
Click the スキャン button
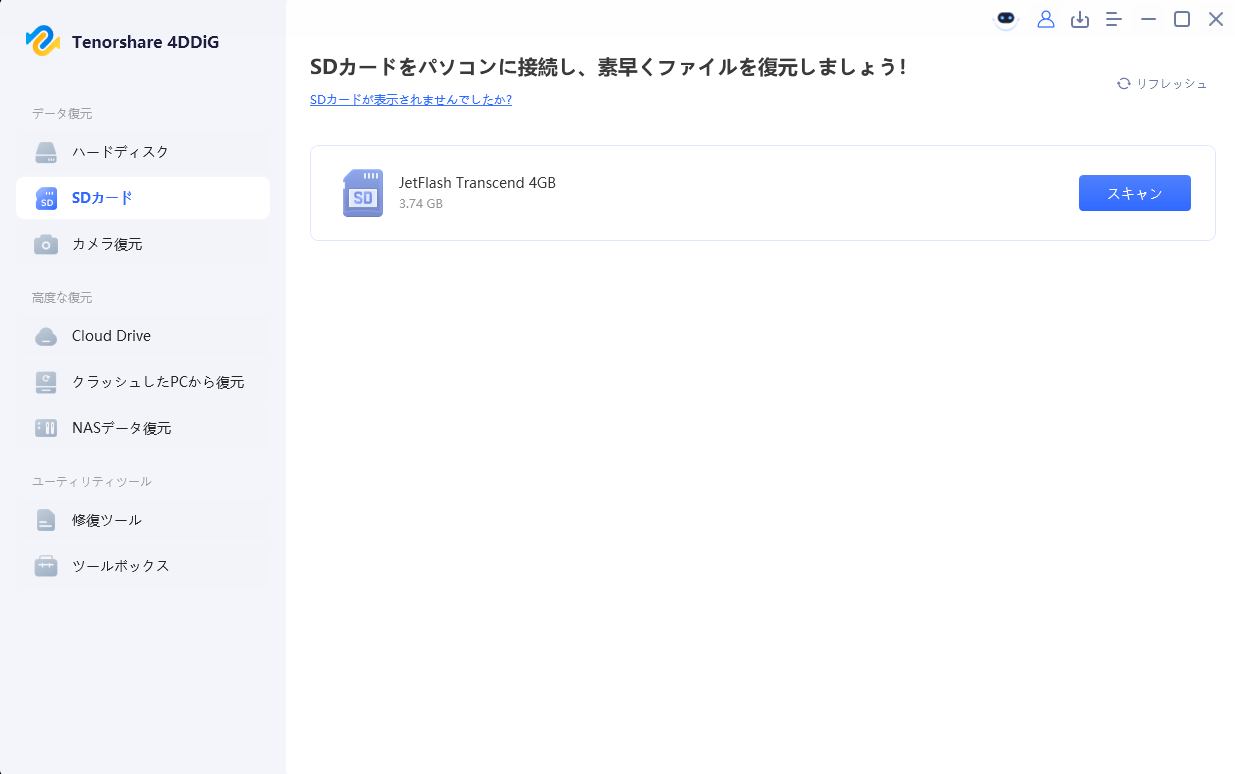tap(1135, 193)
